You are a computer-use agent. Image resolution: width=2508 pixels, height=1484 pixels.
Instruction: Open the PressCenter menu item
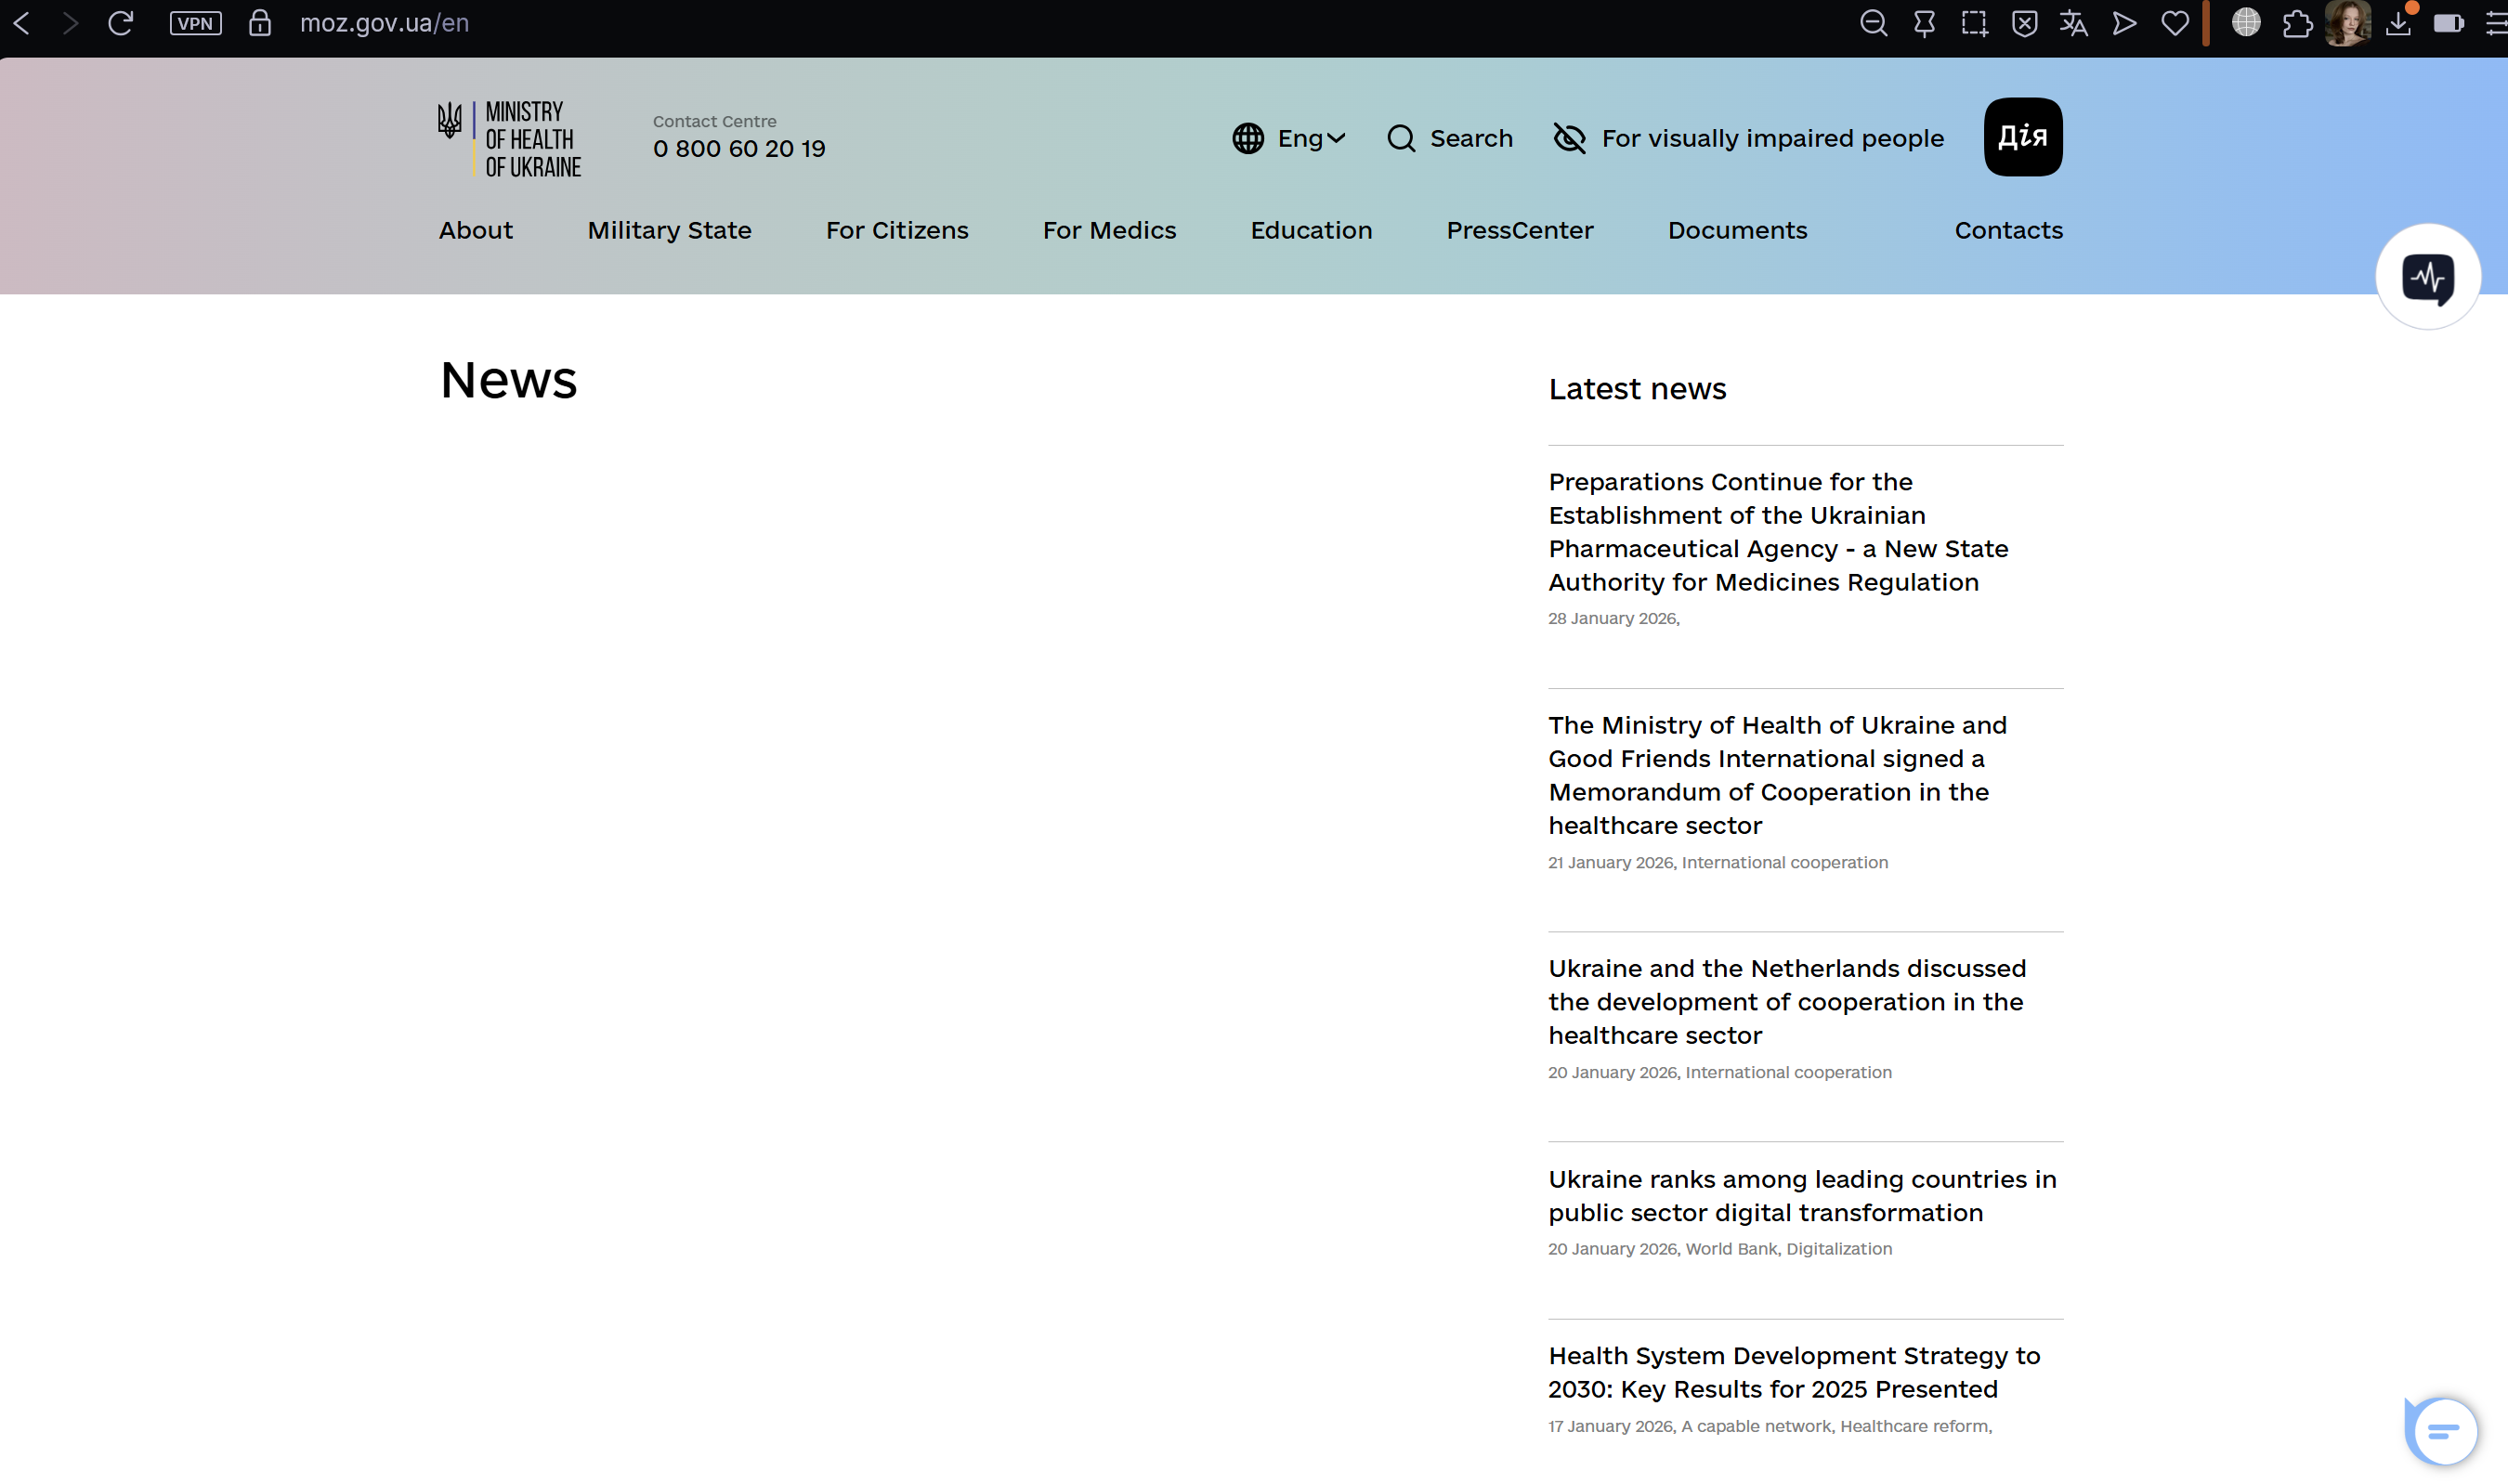pos(1519,230)
